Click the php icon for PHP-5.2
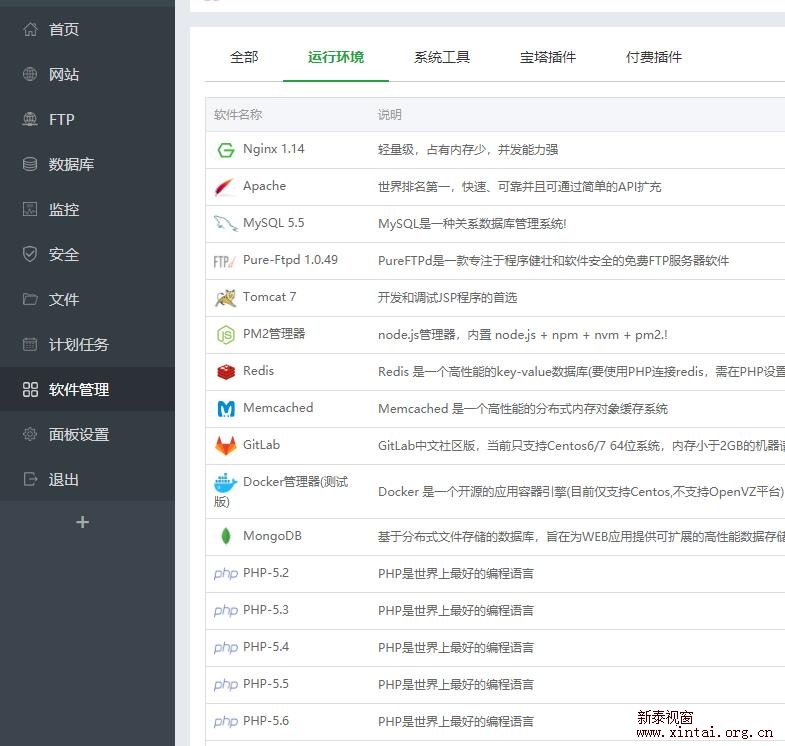Viewport: 785px width, 746px height. (226, 574)
